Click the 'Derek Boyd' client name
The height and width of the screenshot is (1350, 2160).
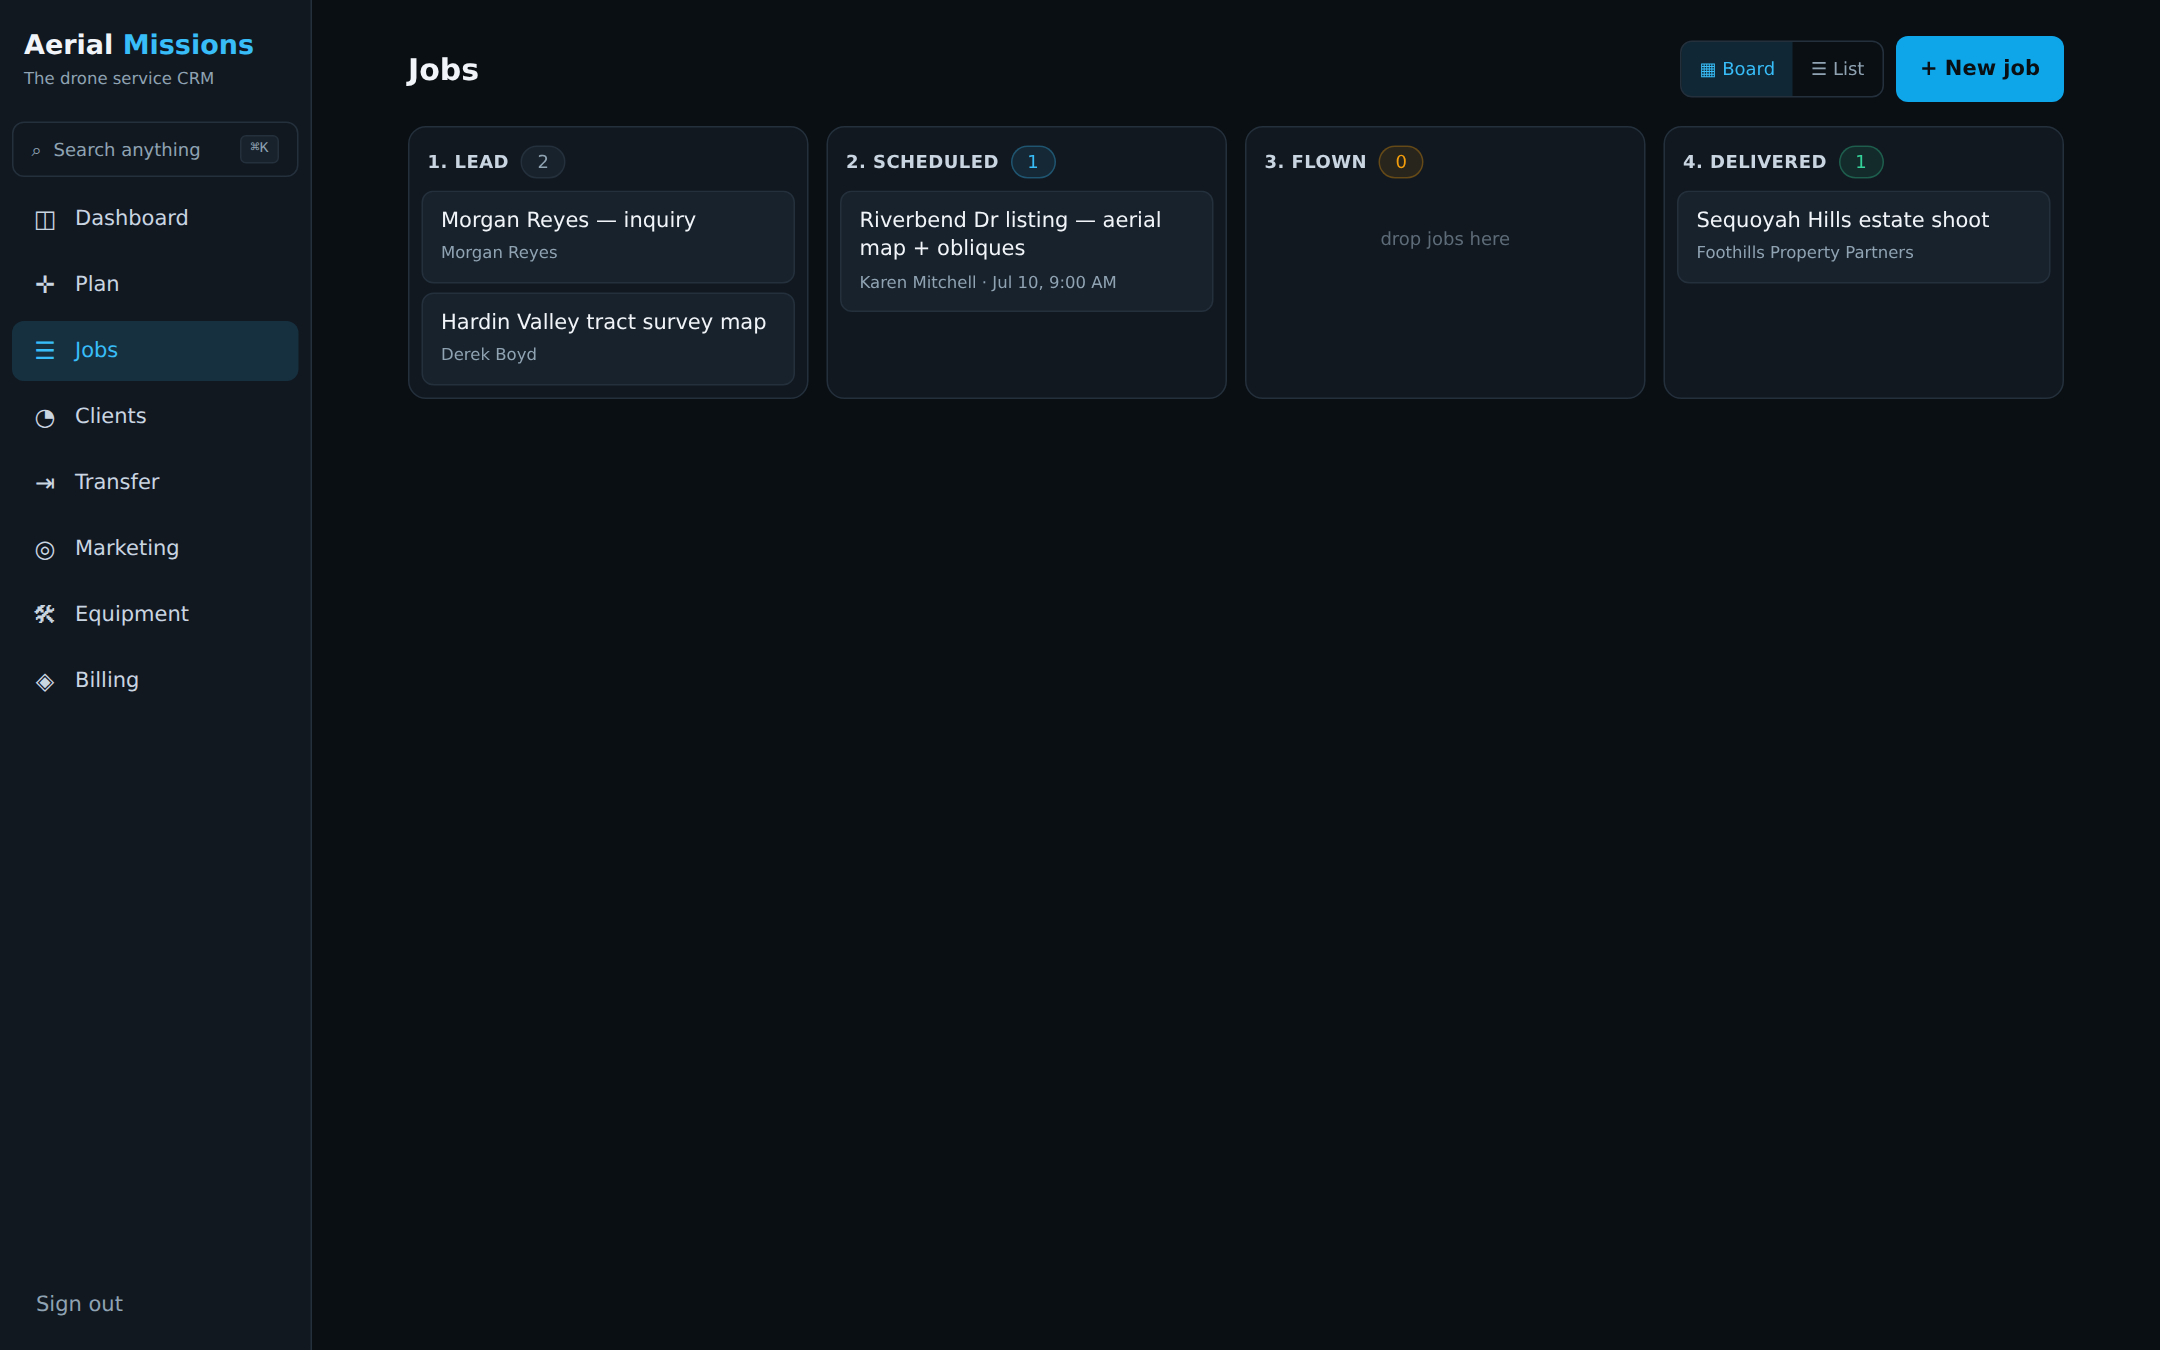489,354
